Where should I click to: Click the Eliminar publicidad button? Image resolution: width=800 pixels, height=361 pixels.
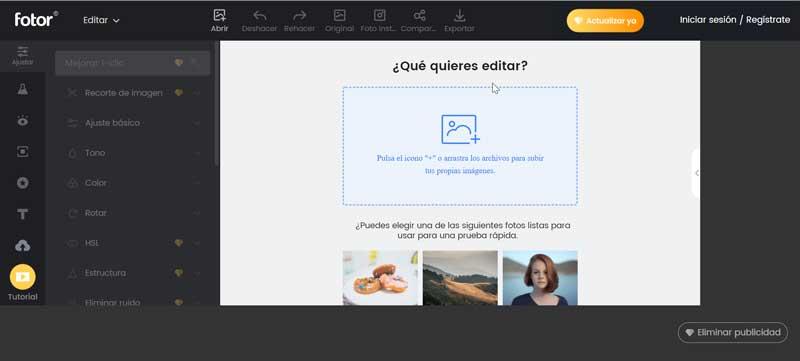click(x=733, y=332)
